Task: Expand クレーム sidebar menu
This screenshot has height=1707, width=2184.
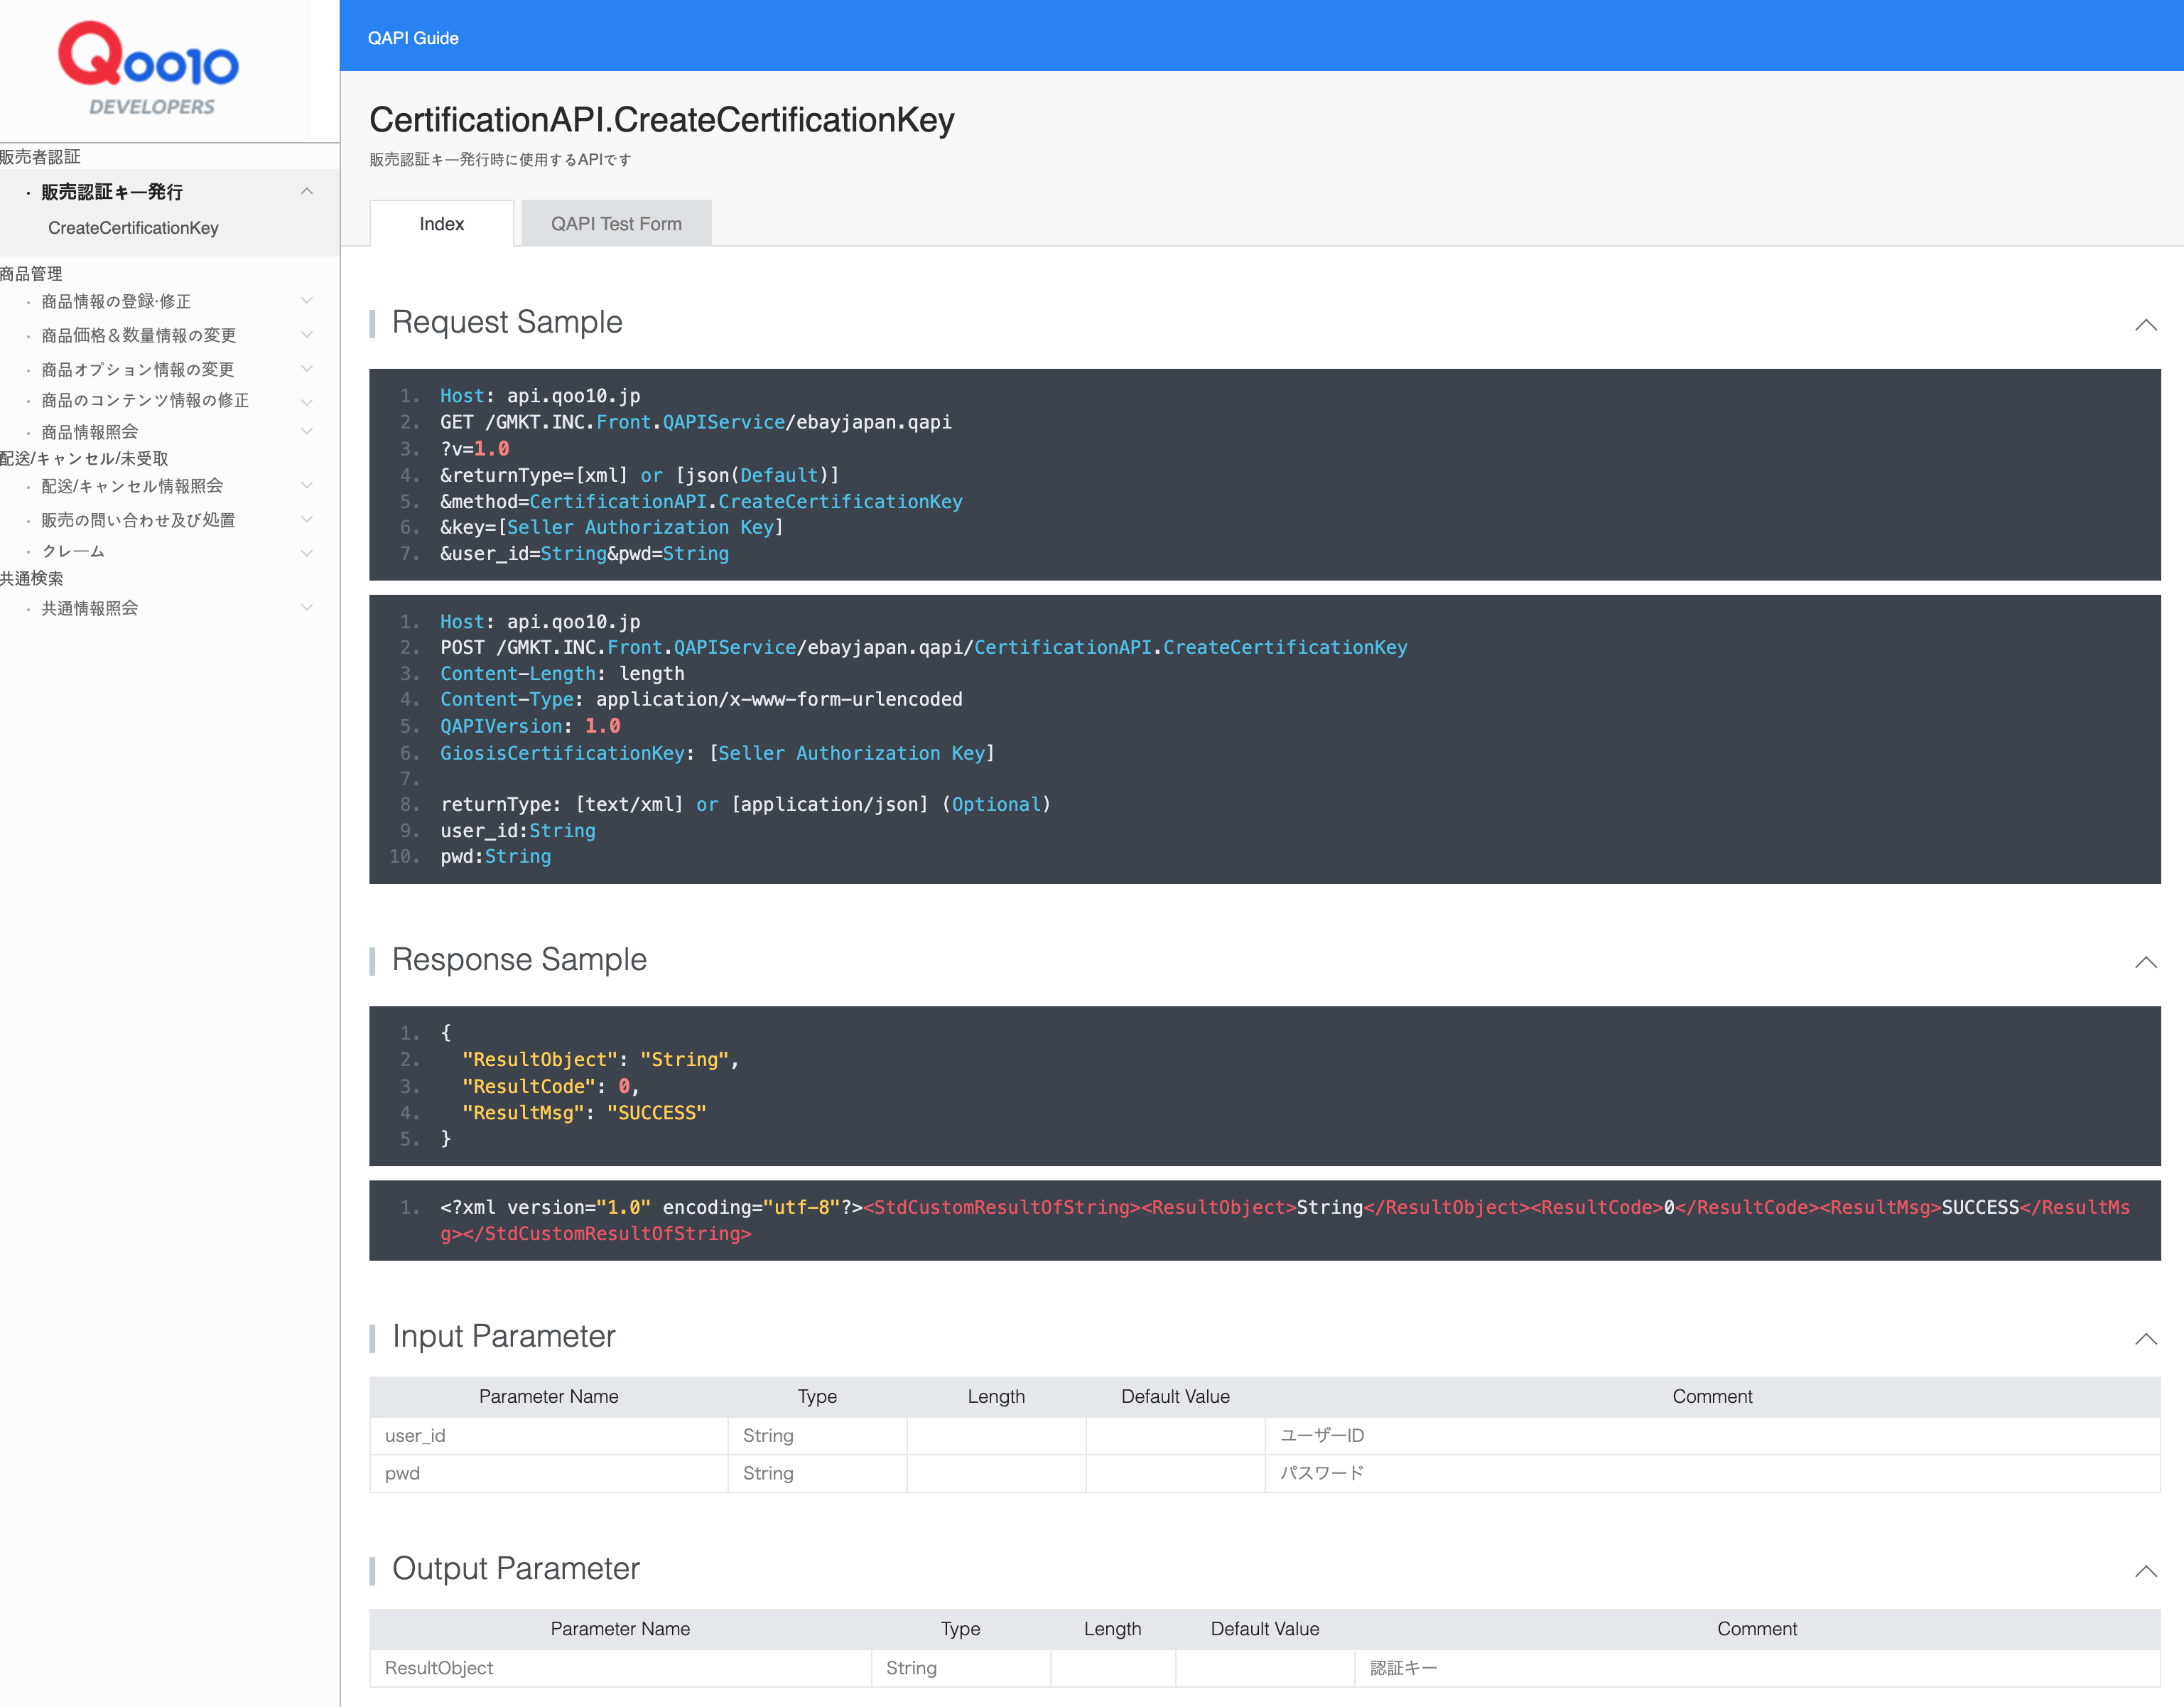Action: [x=306, y=552]
